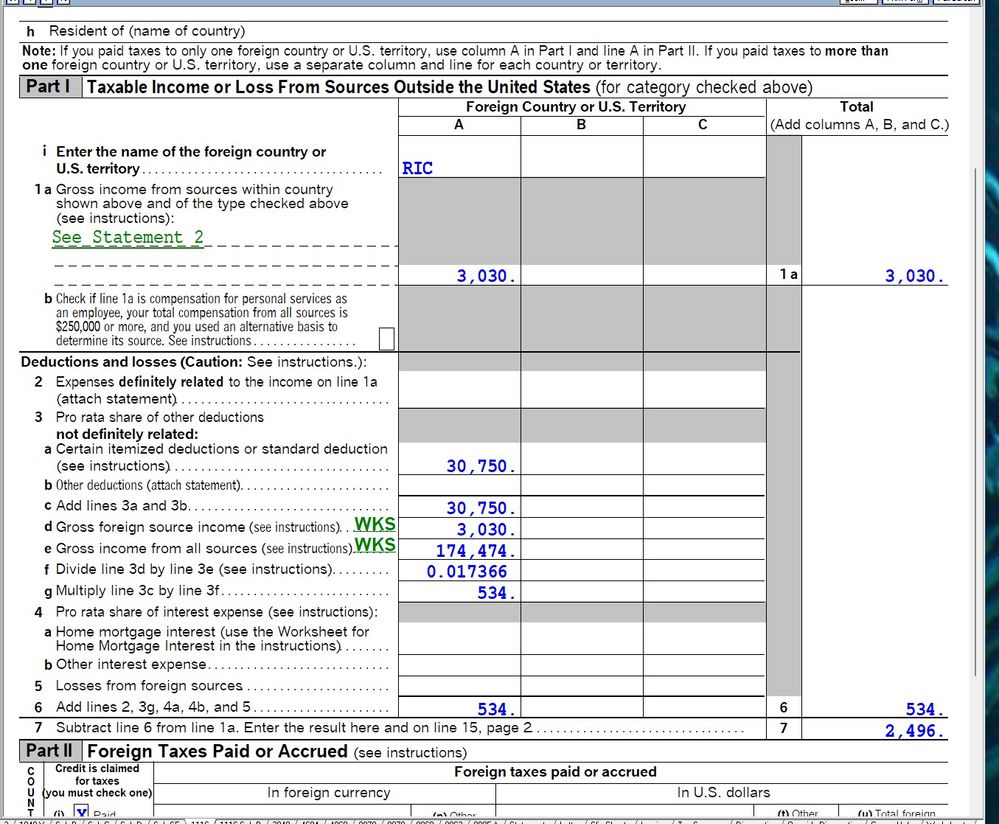Toggle the Paid credit checkbox in Part II
999x824 pixels.
[x=83, y=815]
